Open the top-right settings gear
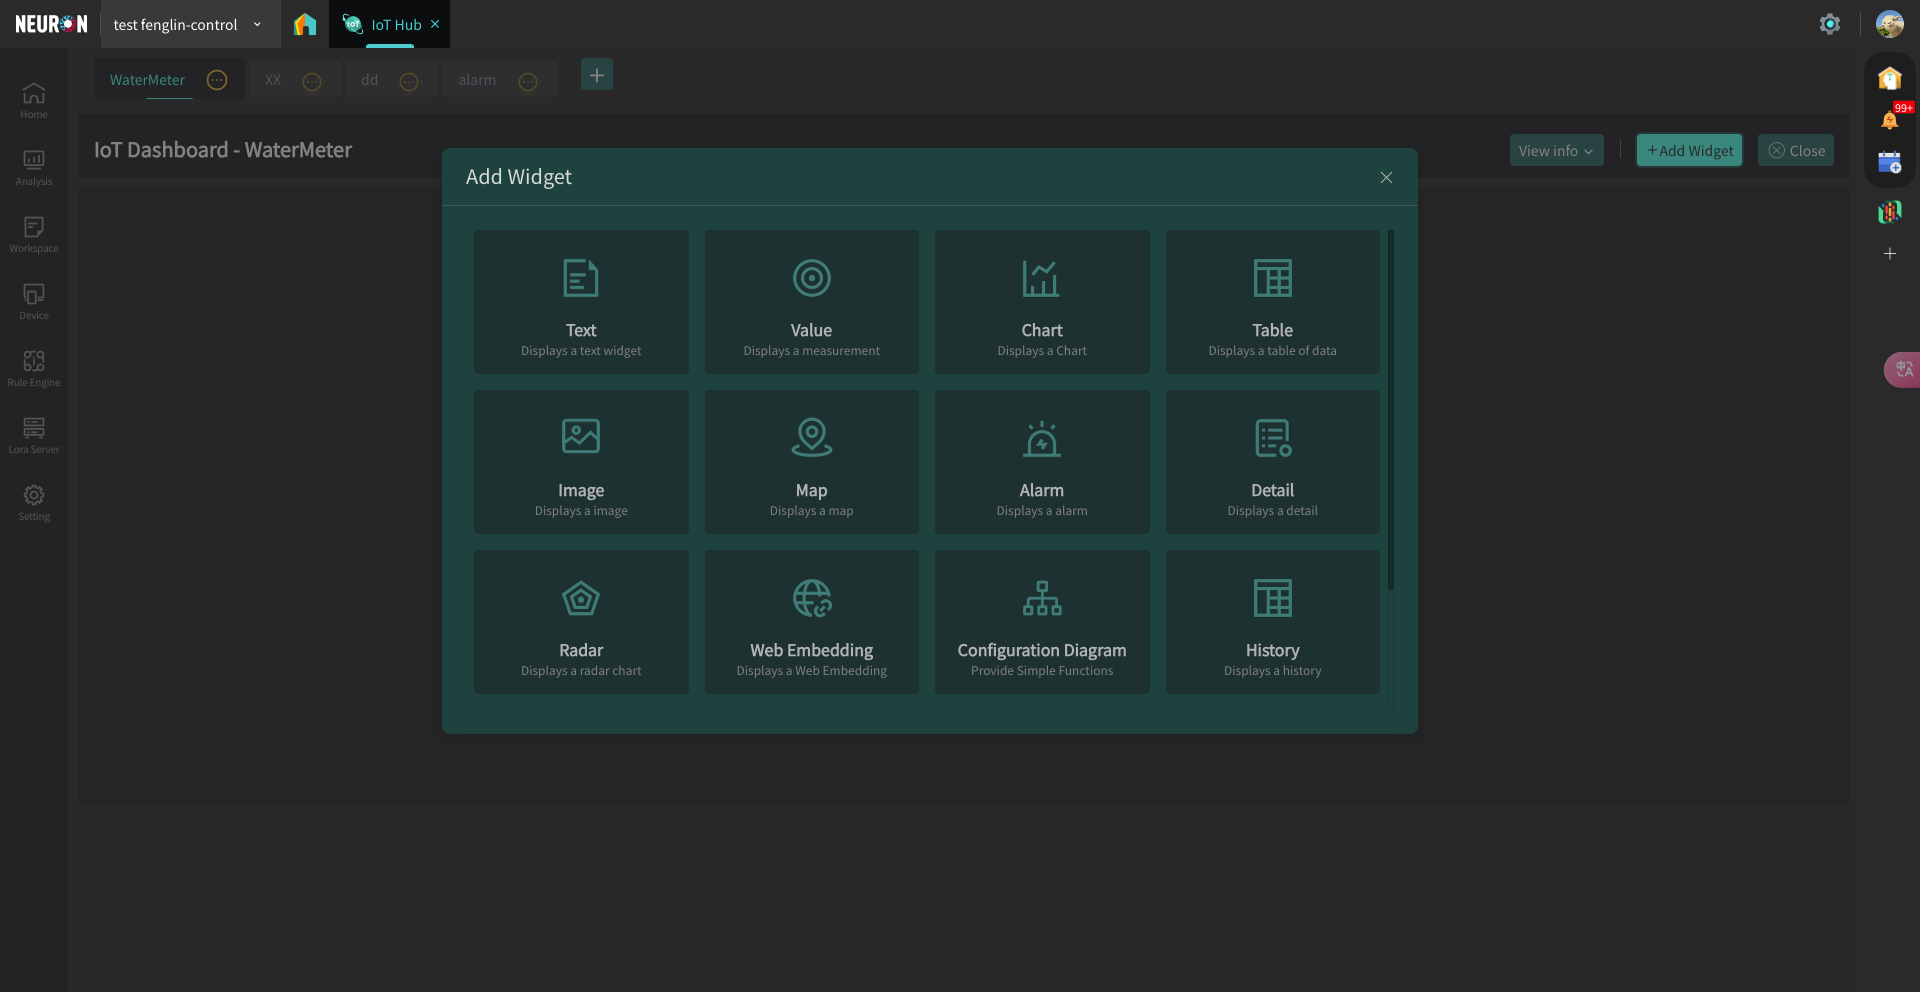The image size is (1920, 992). [1829, 24]
